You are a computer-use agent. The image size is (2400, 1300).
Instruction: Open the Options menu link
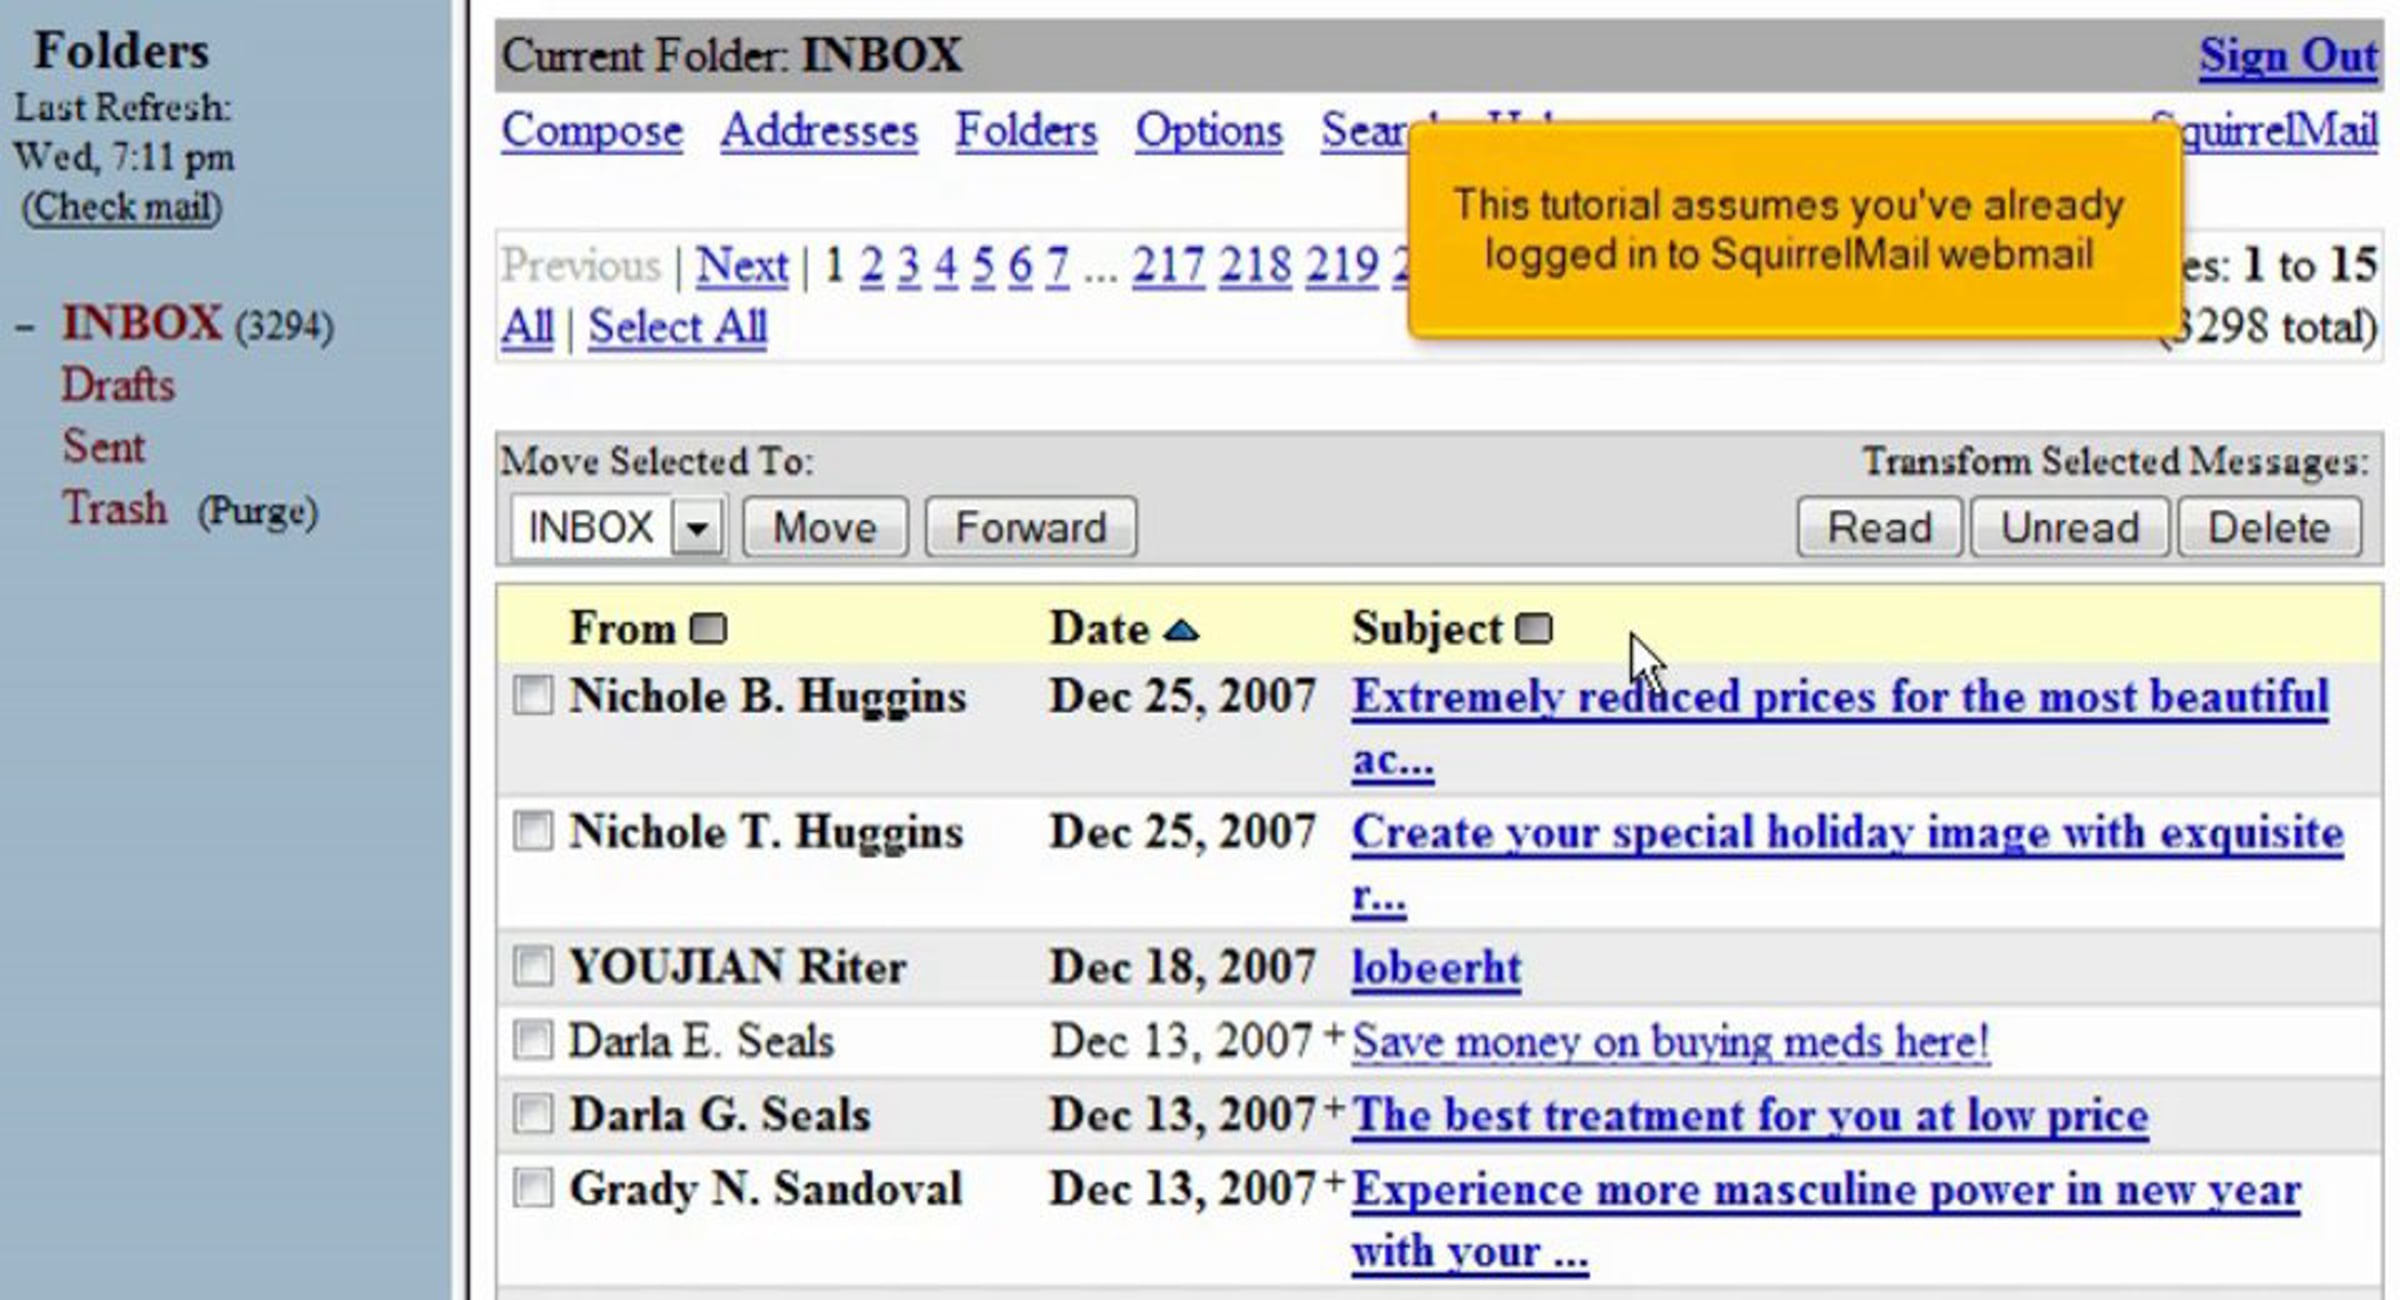point(1208,131)
